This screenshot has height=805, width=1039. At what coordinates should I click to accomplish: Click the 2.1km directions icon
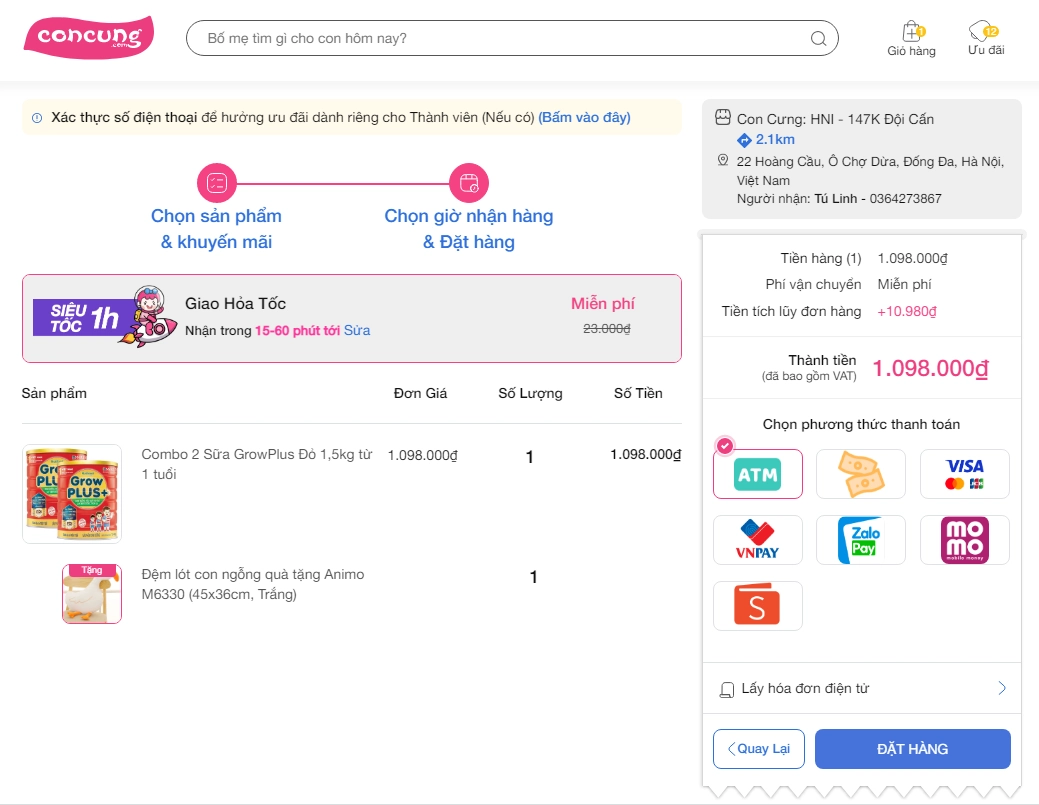[744, 139]
